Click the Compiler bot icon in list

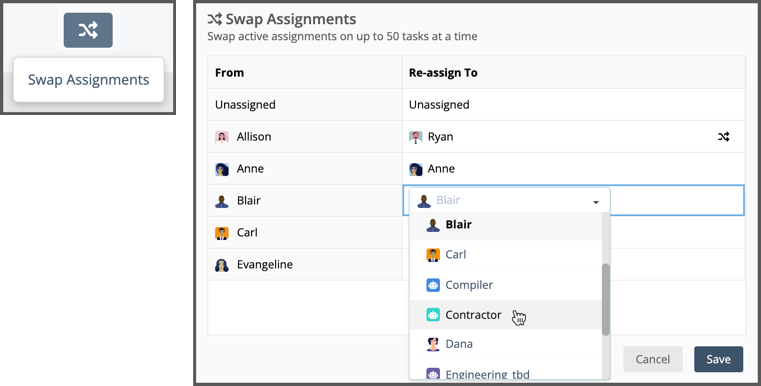(433, 285)
